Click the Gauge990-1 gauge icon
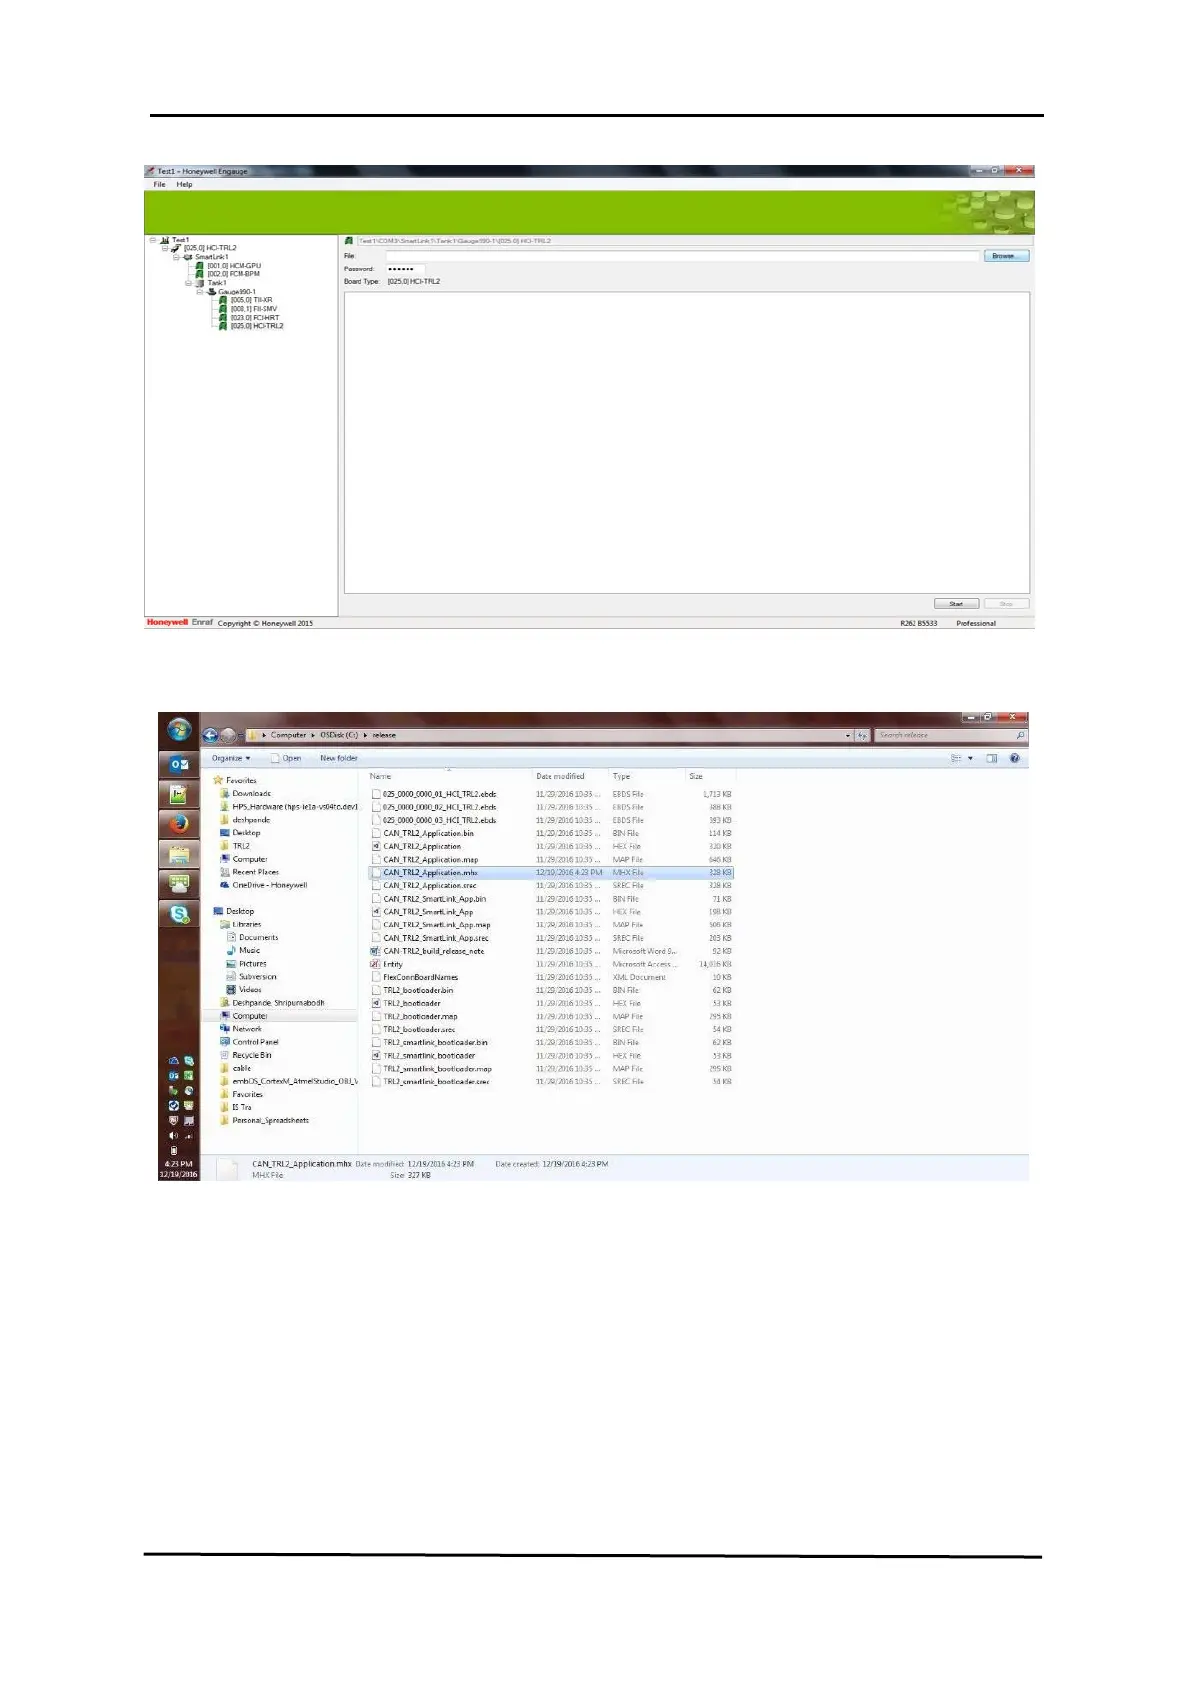This screenshot has height=1684, width=1190. point(211,292)
